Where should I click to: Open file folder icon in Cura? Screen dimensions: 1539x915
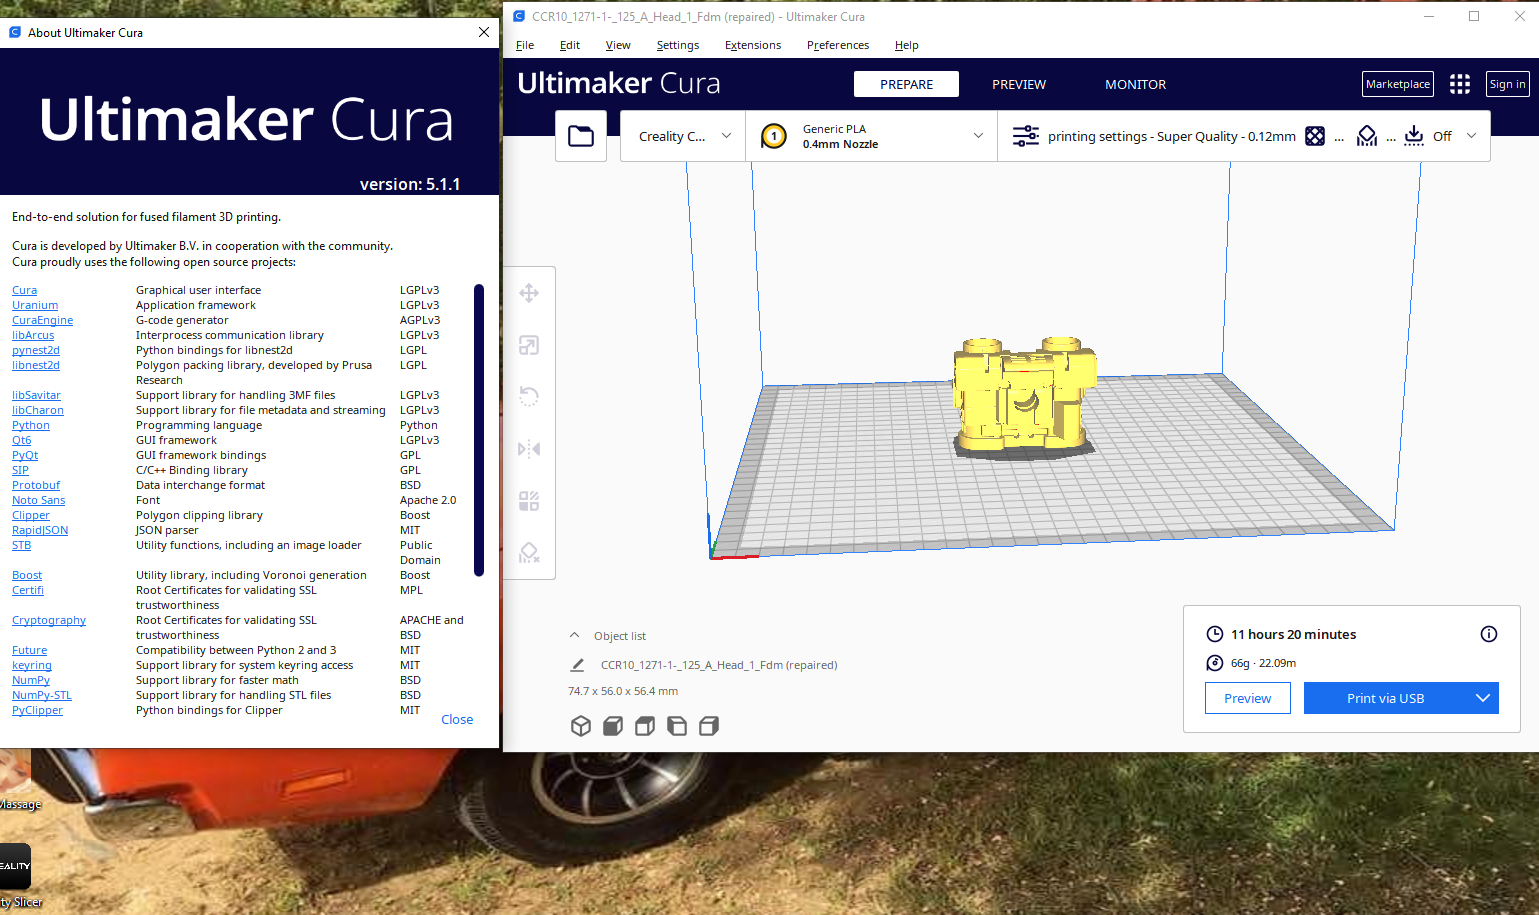(581, 136)
